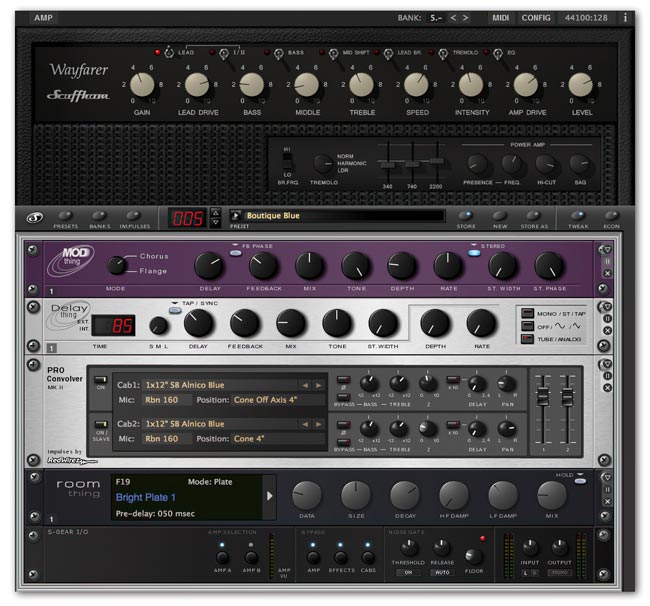
Task: Toggle the Stereo switch on Mod Thing
Action: click(474, 253)
